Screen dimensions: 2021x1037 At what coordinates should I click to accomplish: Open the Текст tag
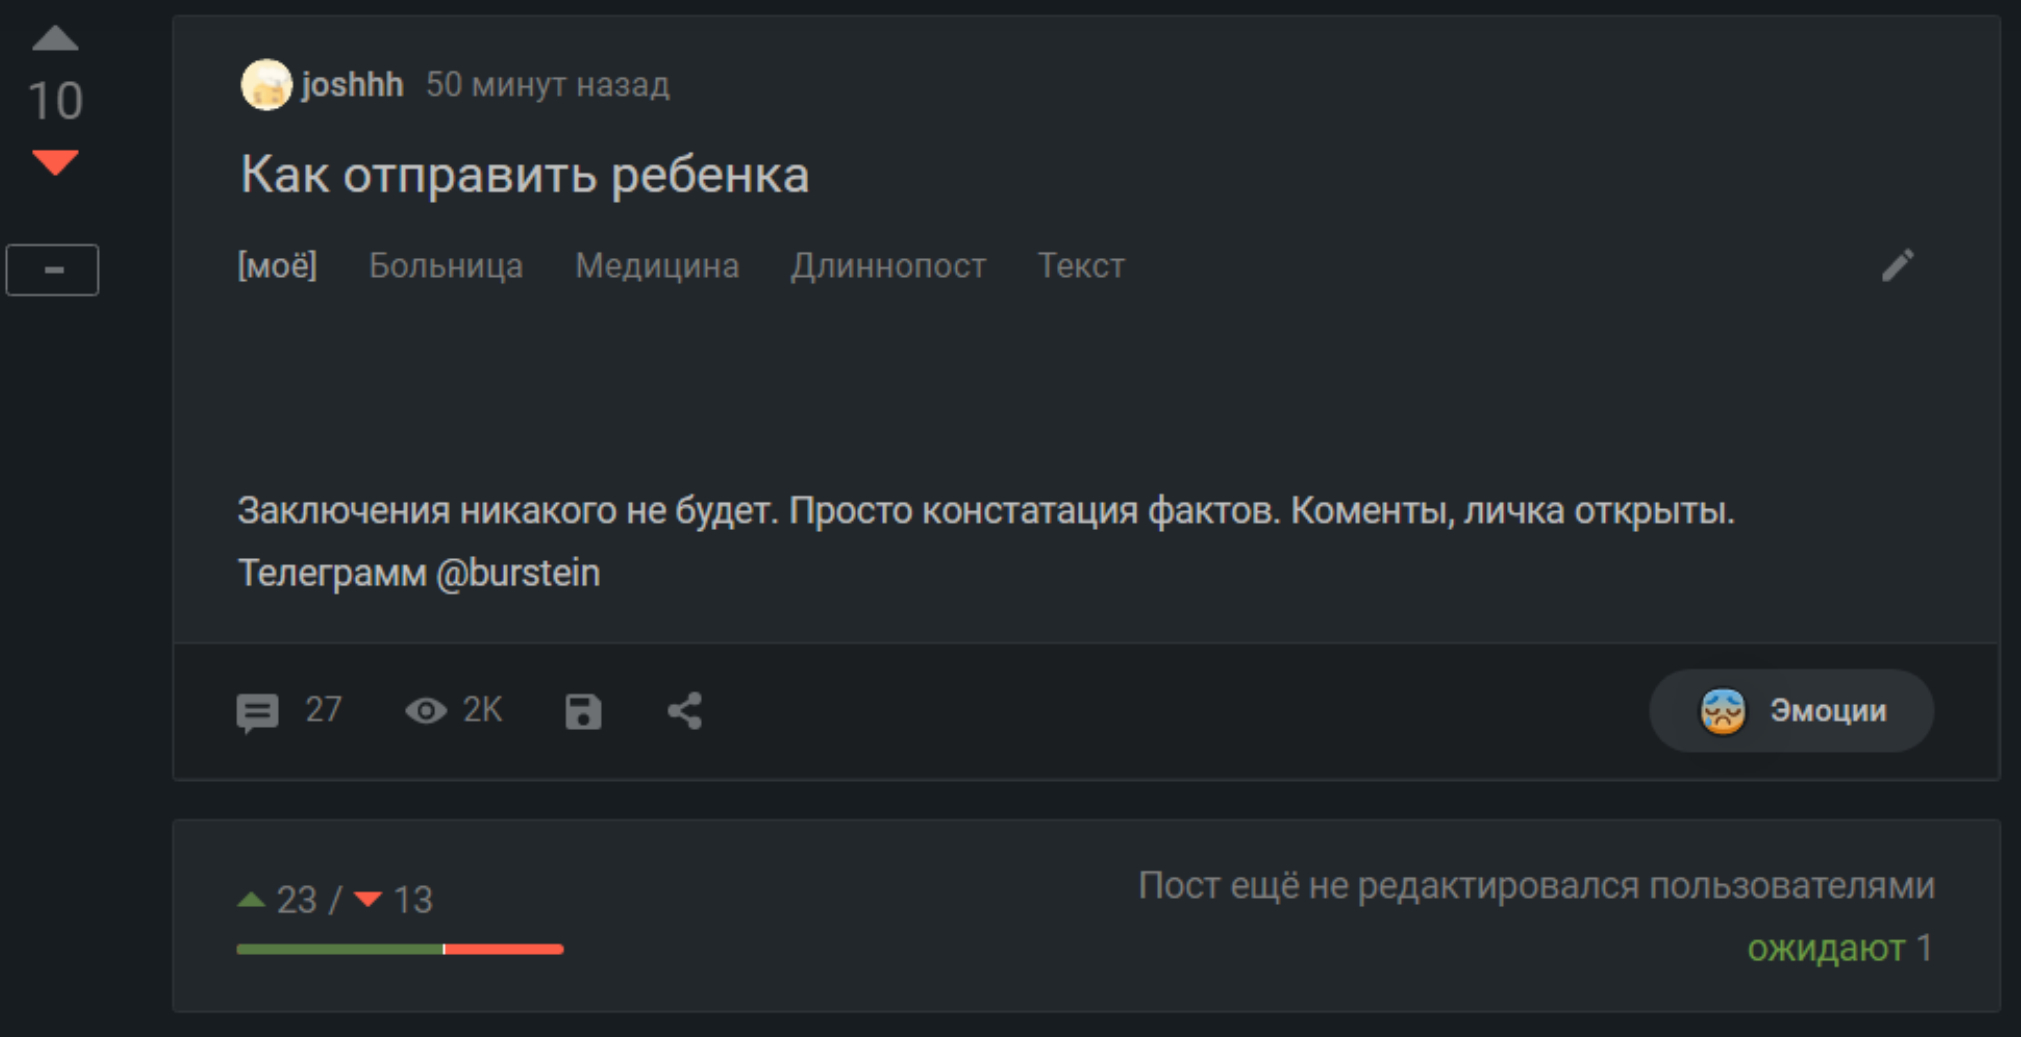pyautogui.click(x=1081, y=266)
